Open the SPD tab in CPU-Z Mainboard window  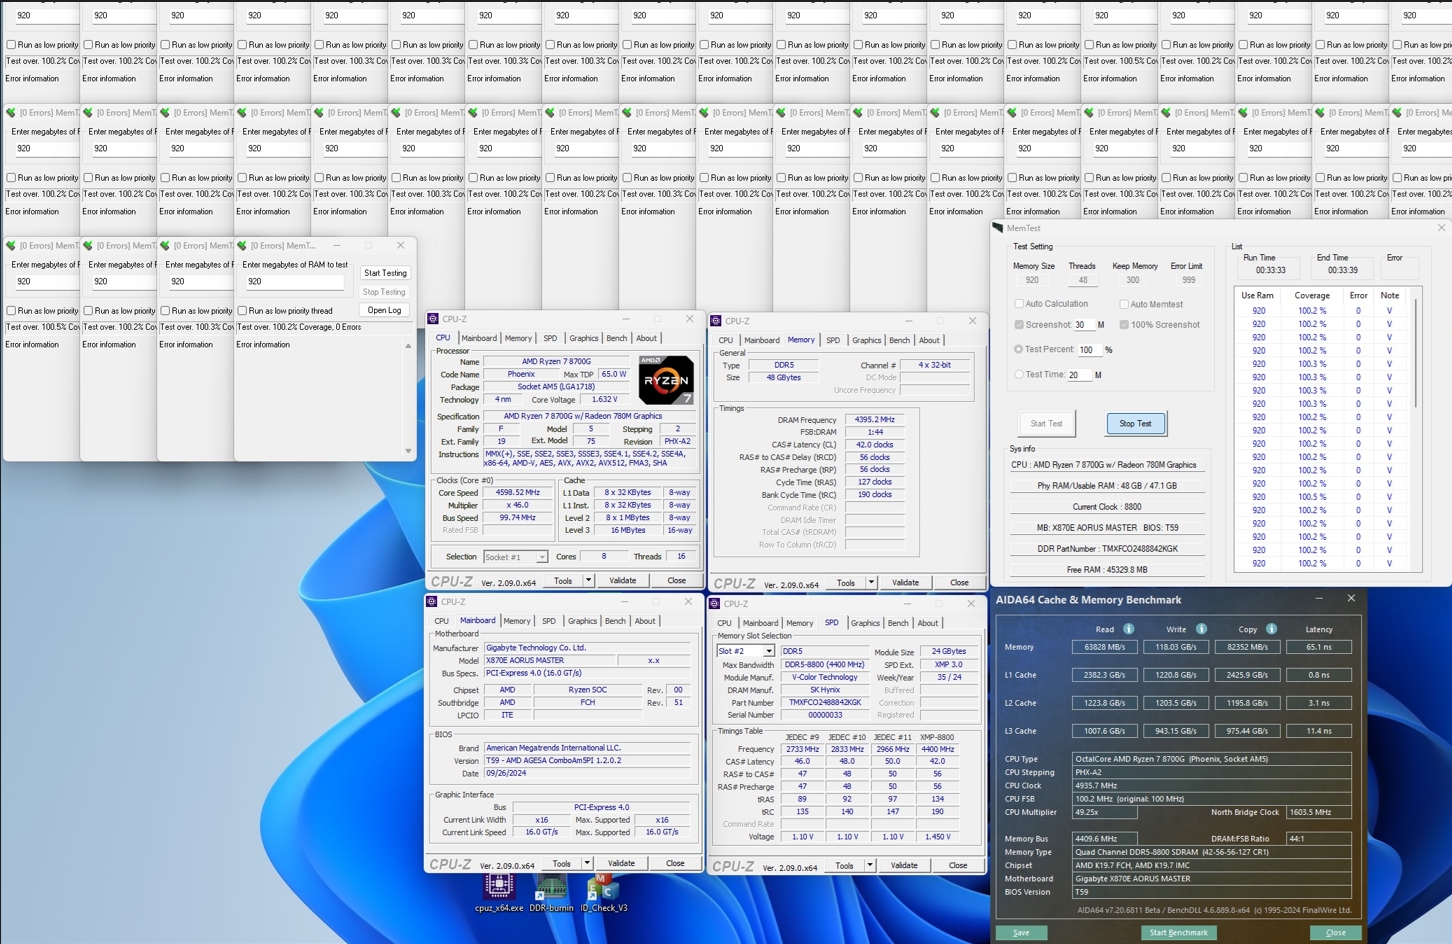click(x=549, y=621)
